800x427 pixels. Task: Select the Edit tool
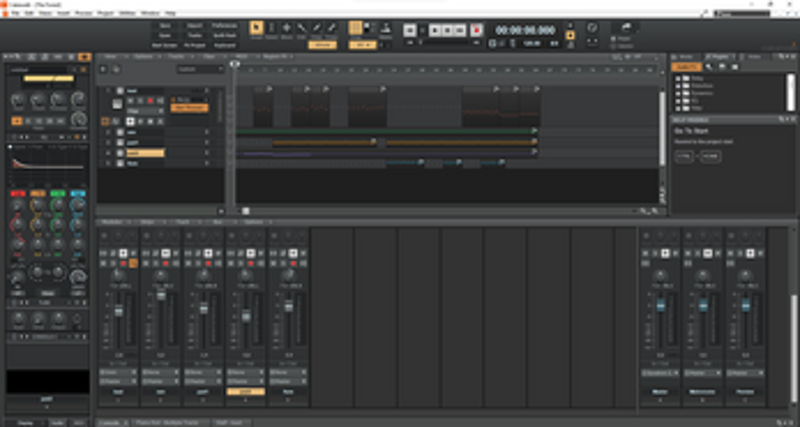click(302, 28)
